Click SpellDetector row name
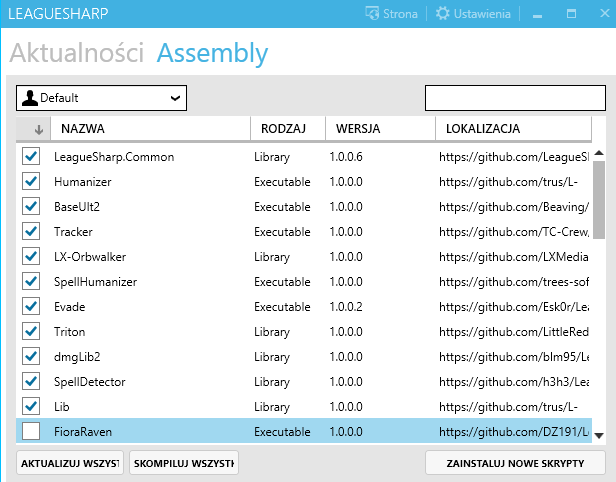 pyautogui.click(x=90, y=382)
